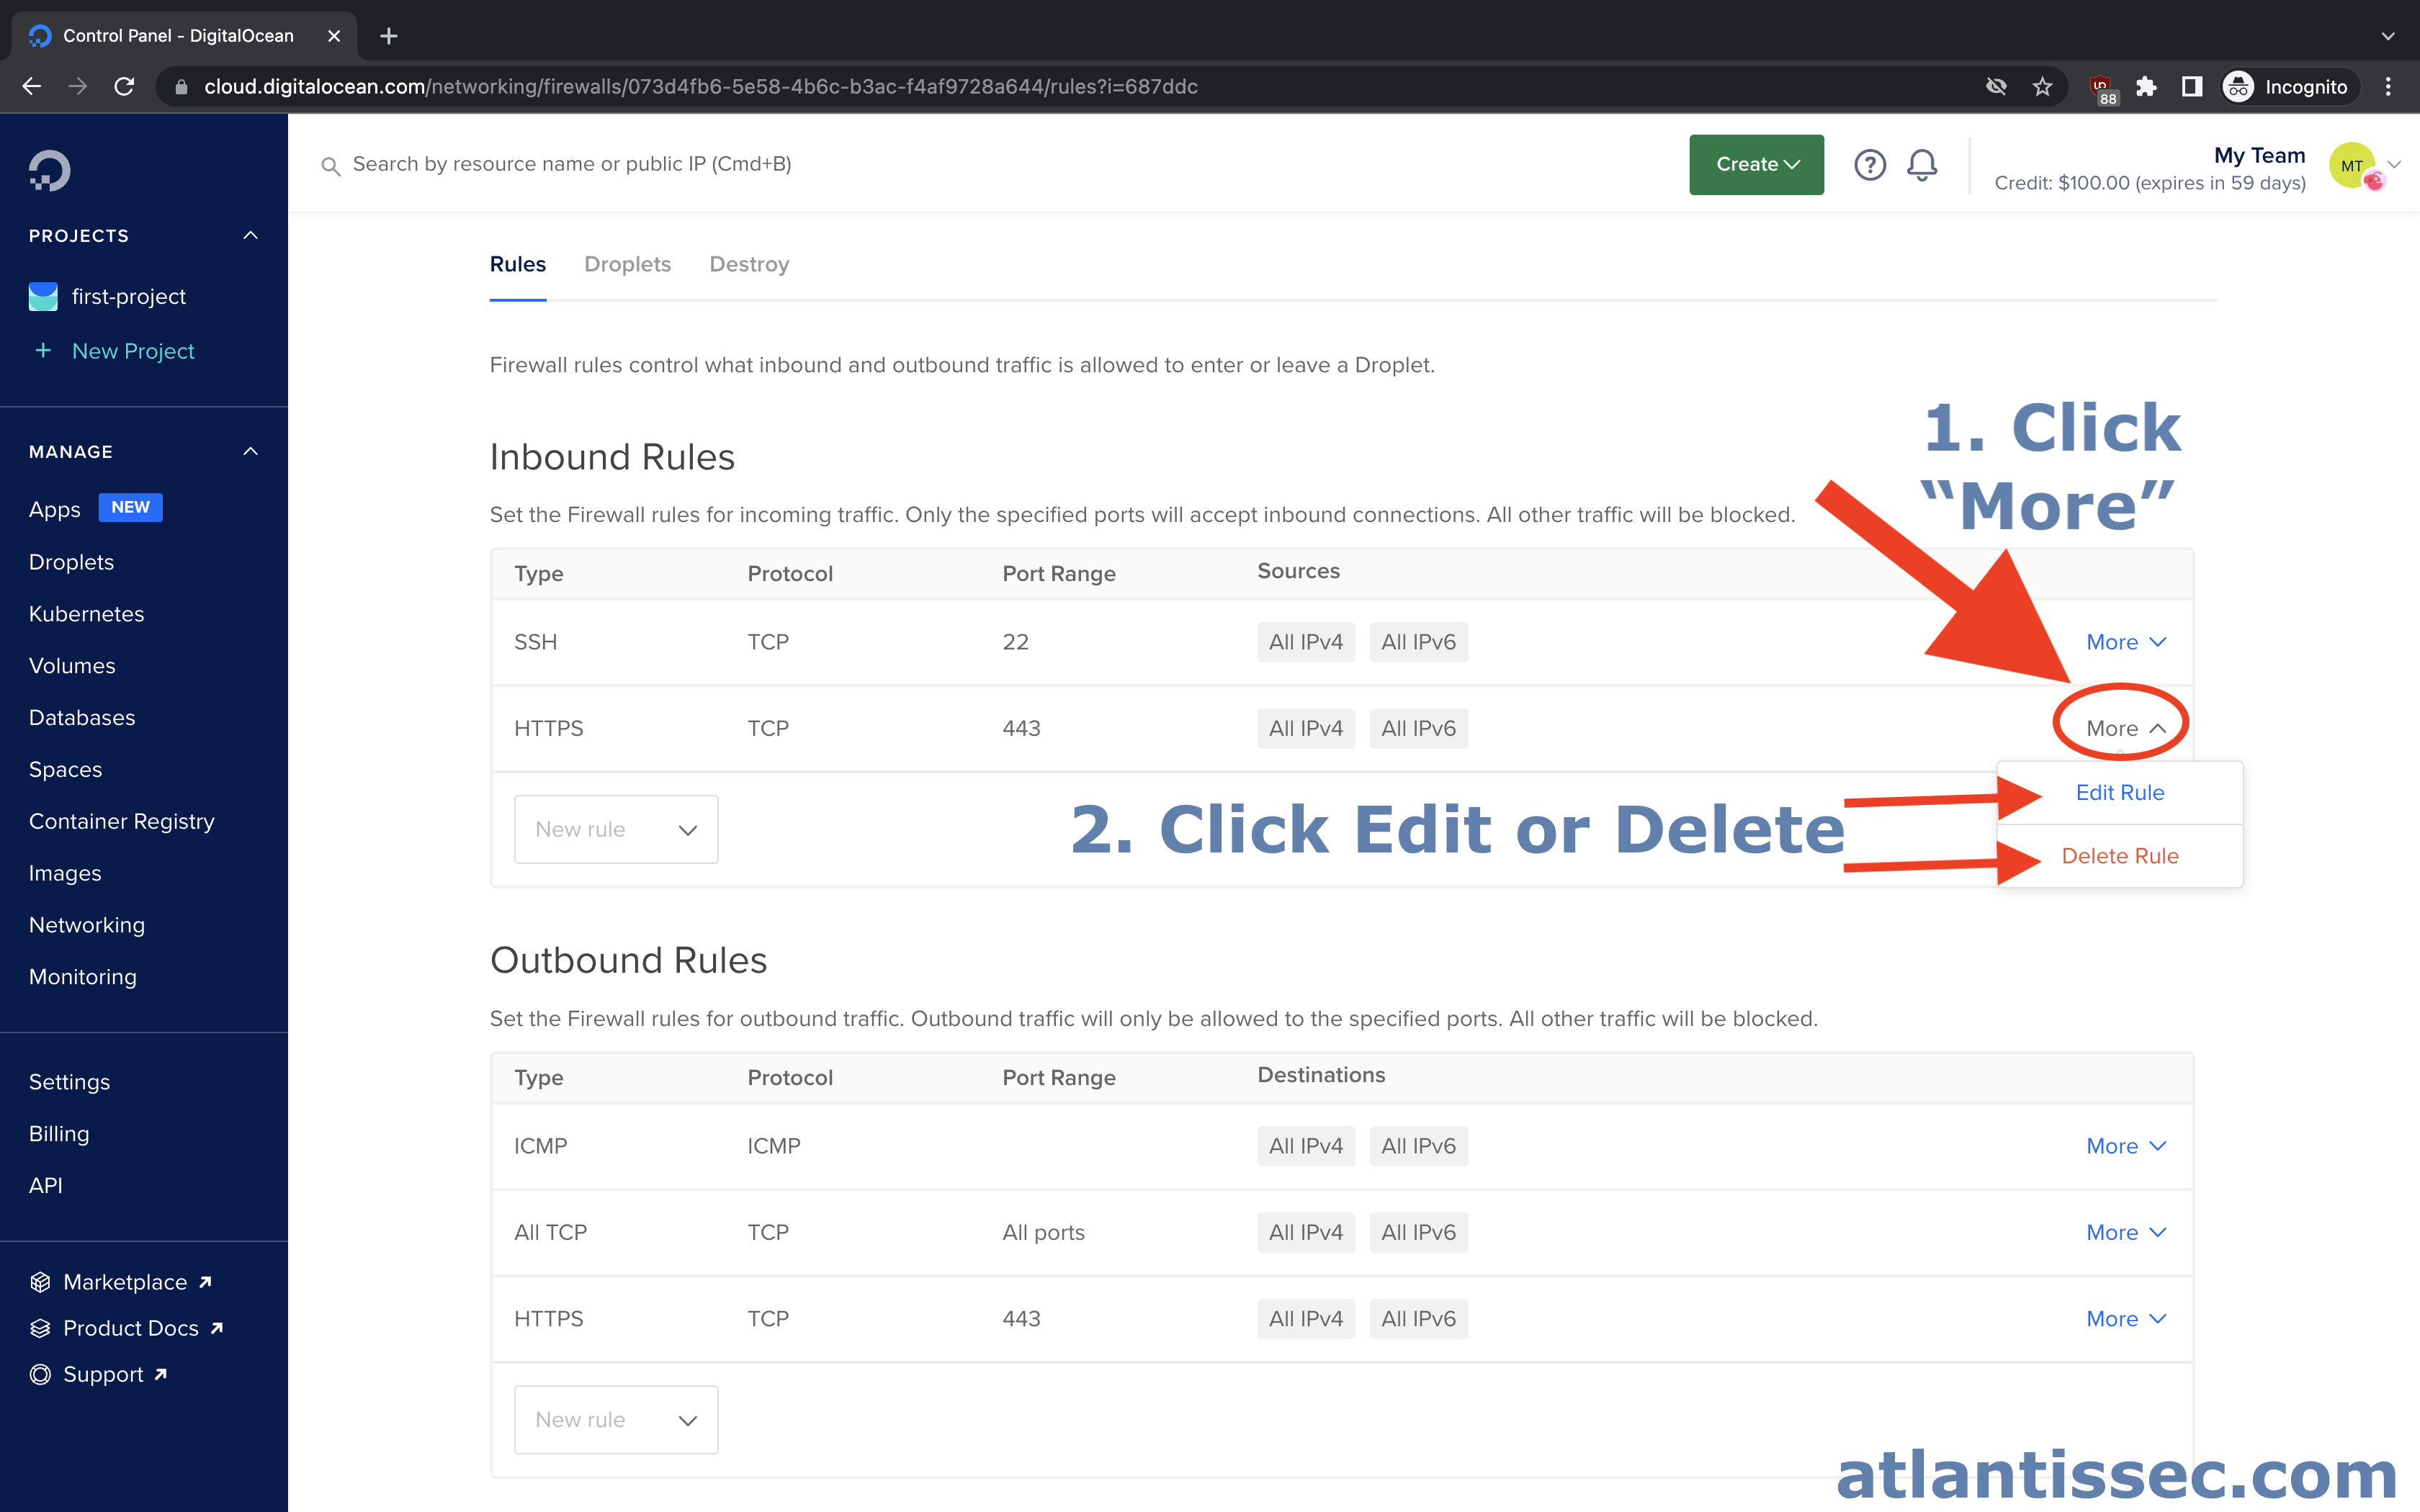Click the All IPv4 tag in SSH row
Viewport: 2420px width, 1512px height.
(x=1306, y=642)
